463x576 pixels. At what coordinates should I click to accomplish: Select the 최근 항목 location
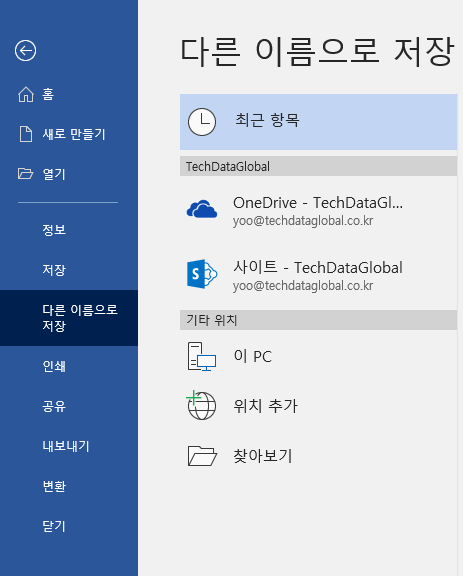pos(319,122)
